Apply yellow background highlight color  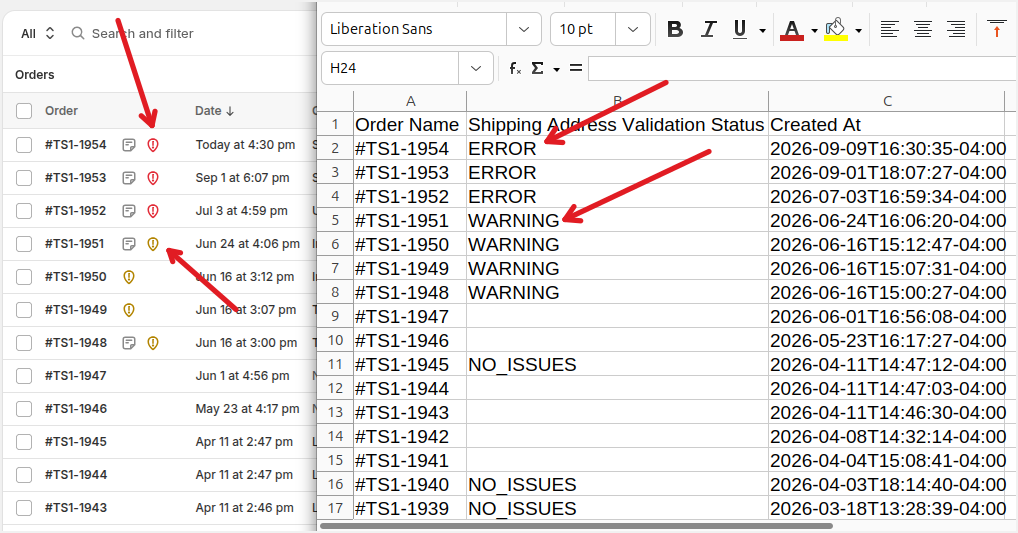836,29
